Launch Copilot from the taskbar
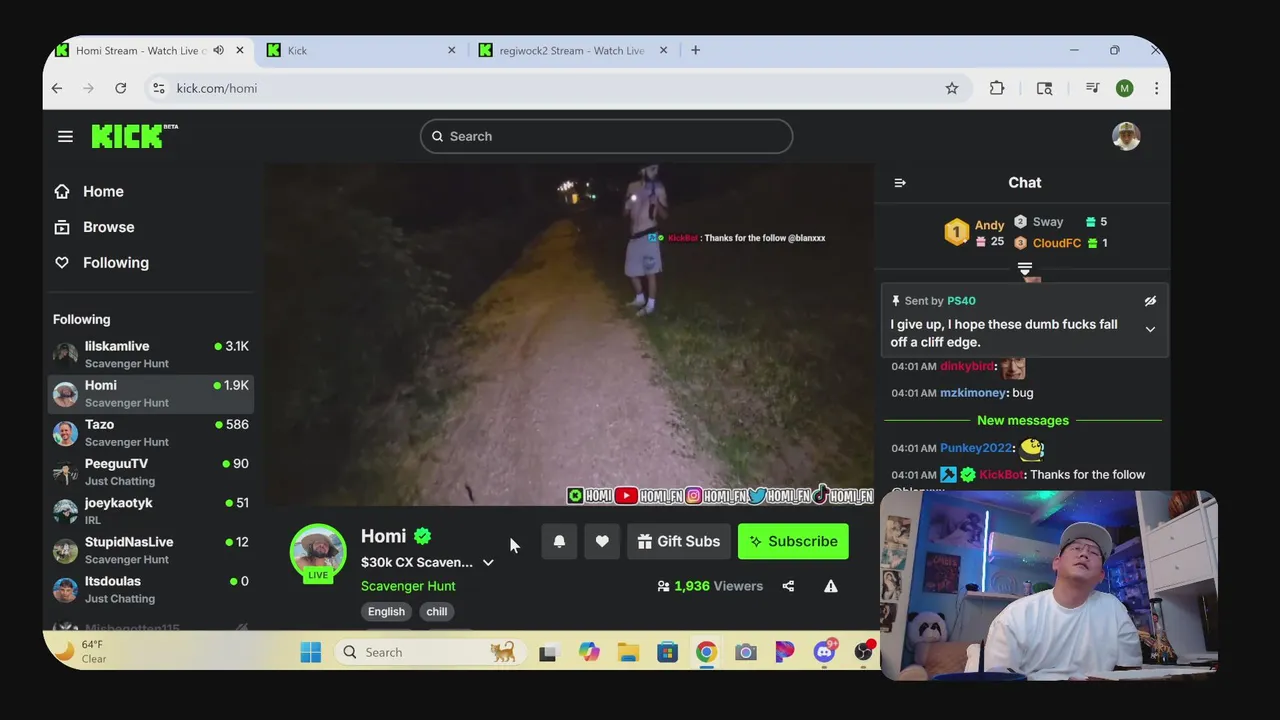Viewport: 1280px width, 720px height. [x=589, y=652]
